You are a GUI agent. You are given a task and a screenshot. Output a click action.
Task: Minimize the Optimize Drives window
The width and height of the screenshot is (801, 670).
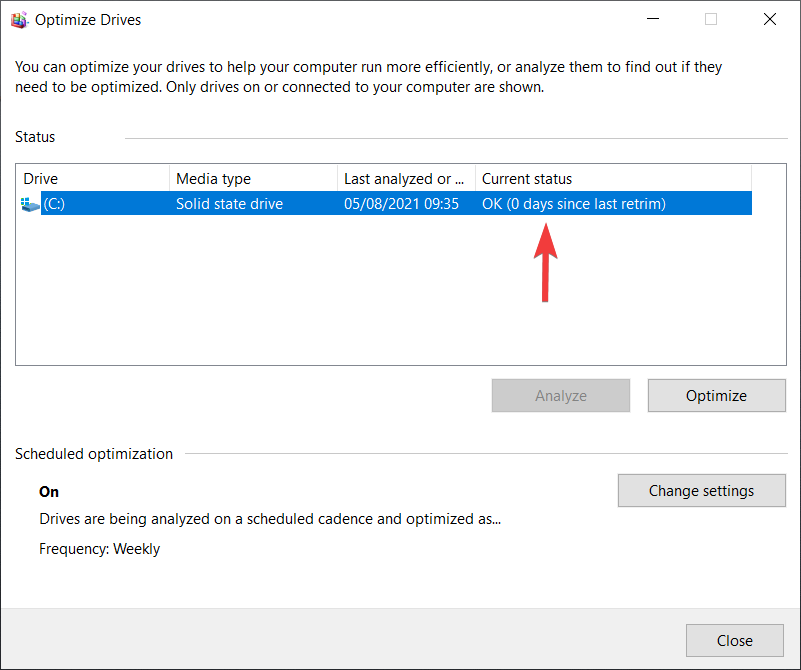tap(653, 19)
